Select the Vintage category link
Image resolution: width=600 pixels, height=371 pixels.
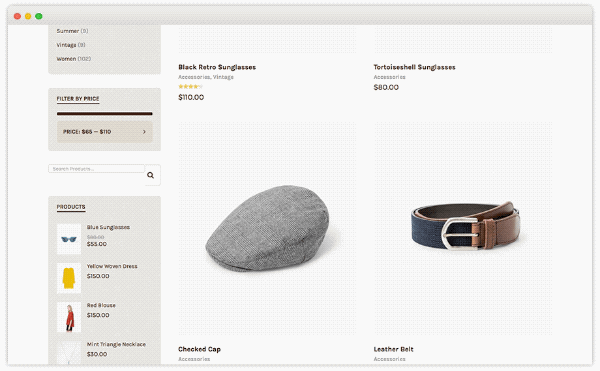[66, 45]
